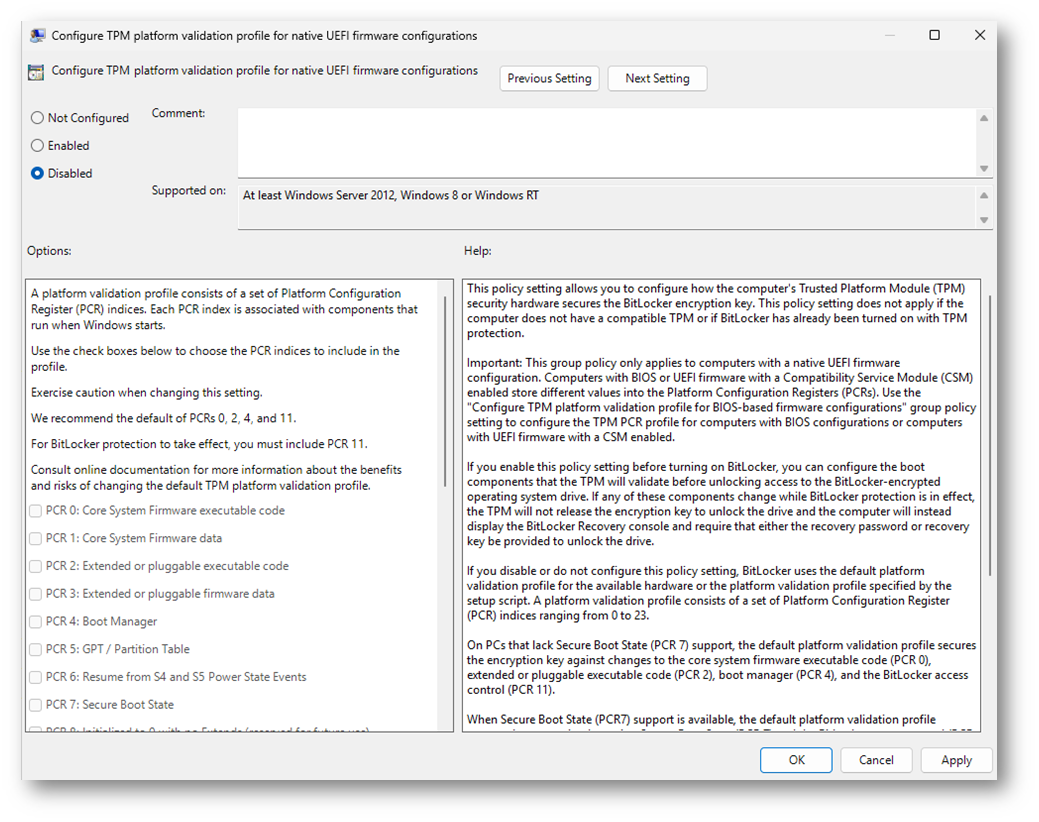This screenshot has width=1039, height=822.
Task: Click the policy setting icon beside the heading
Action: [x=37, y=72]
